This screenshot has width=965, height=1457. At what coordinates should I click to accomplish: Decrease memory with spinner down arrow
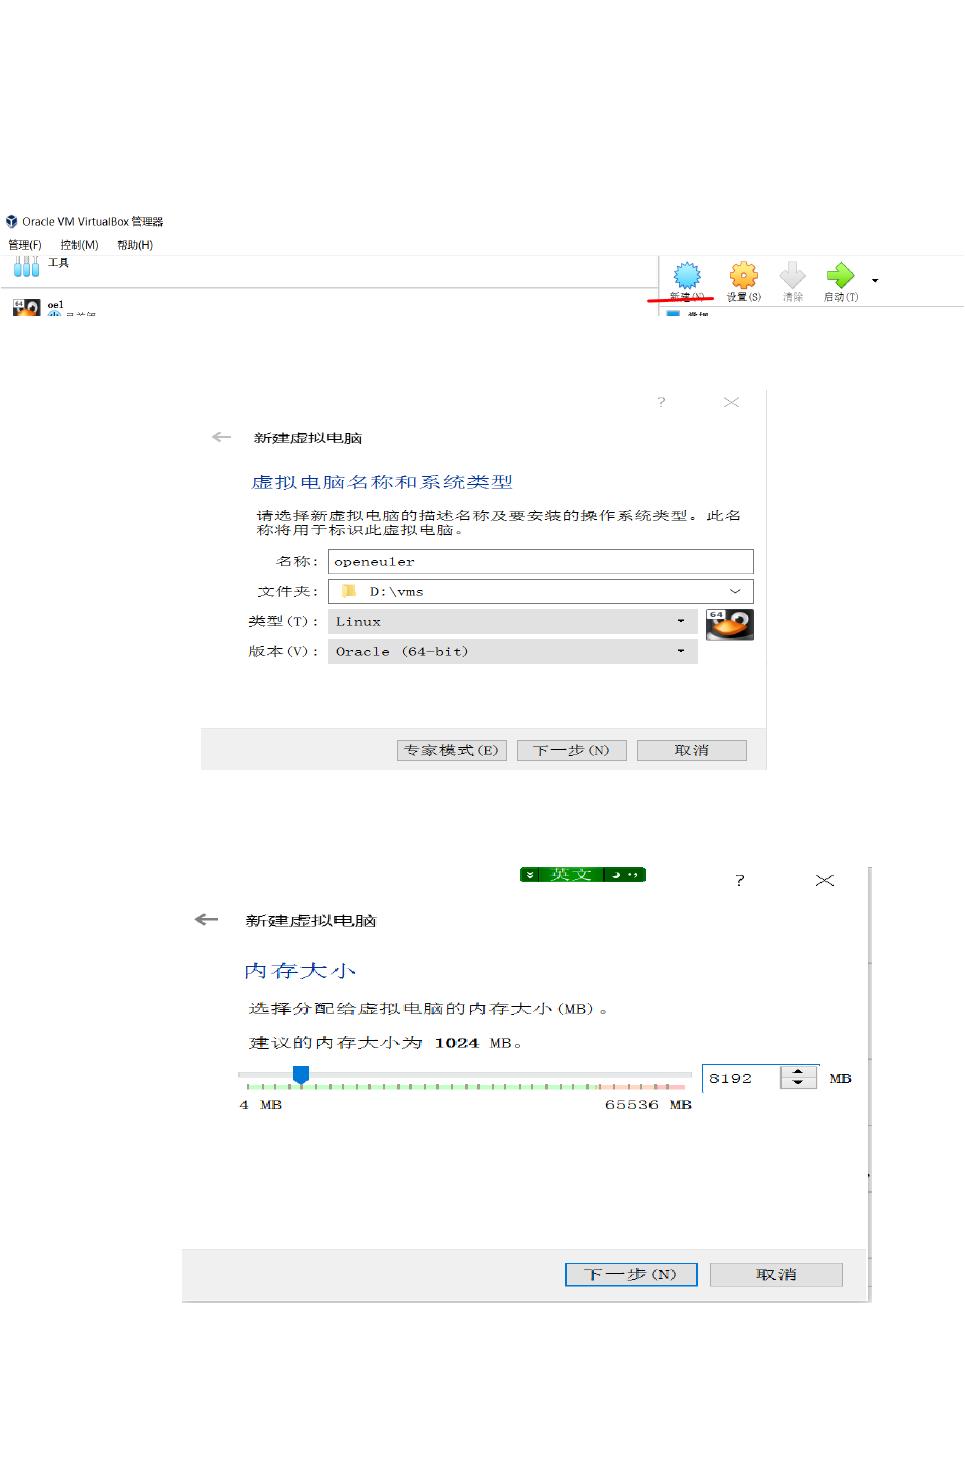[x=798, y=1084]
